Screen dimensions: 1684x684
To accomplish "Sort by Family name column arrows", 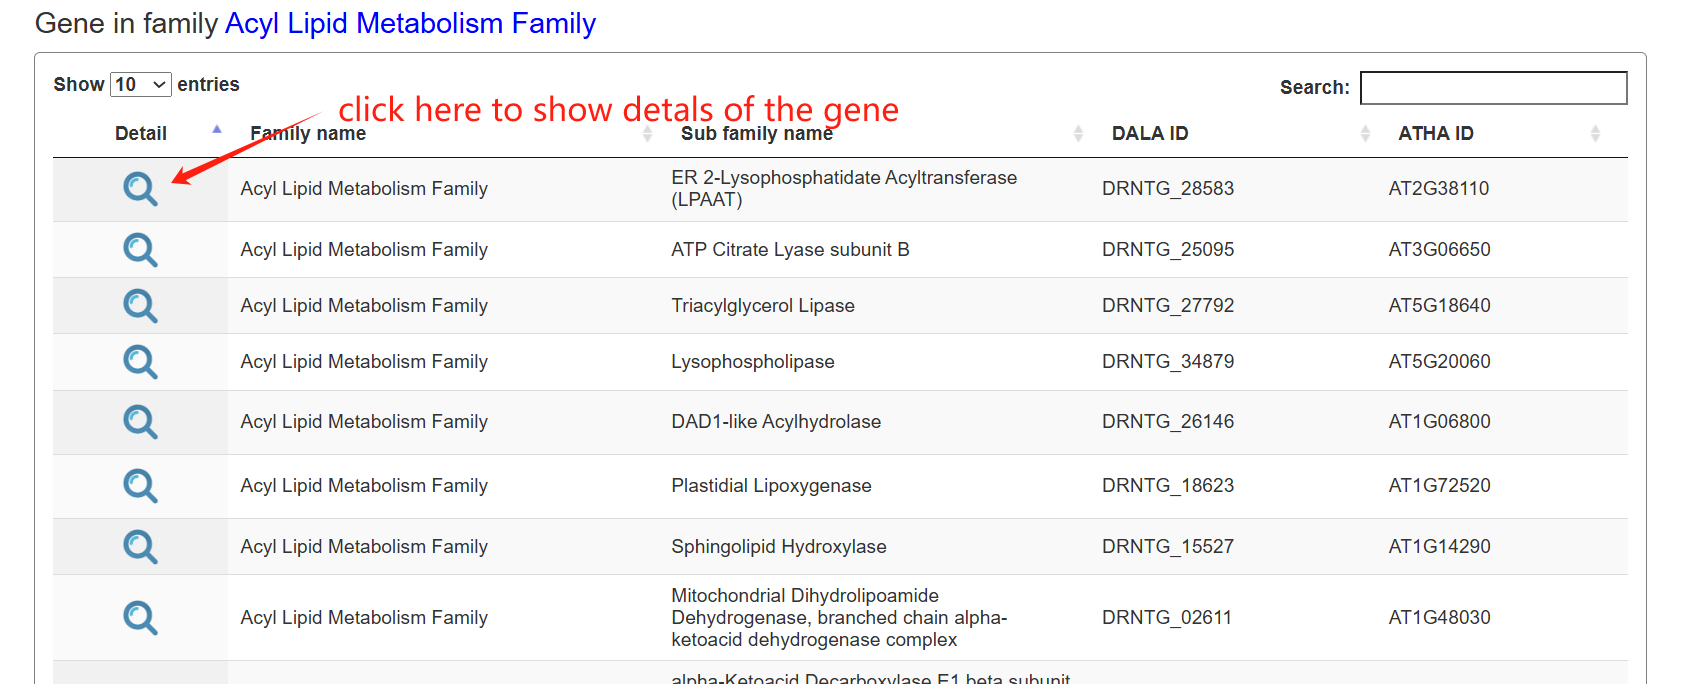I will coord(647,133).
